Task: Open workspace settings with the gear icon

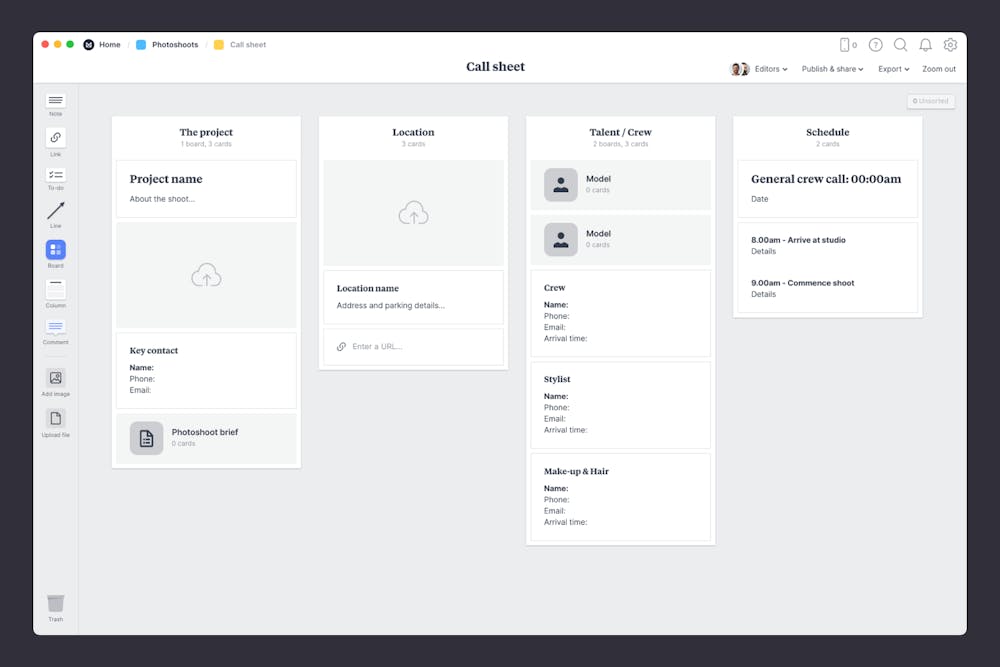Action: (950, 45)
